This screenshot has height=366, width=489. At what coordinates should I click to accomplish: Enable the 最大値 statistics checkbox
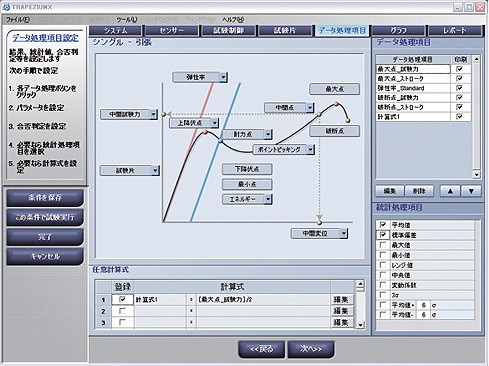pyautogui.click(x=382, y=245)
